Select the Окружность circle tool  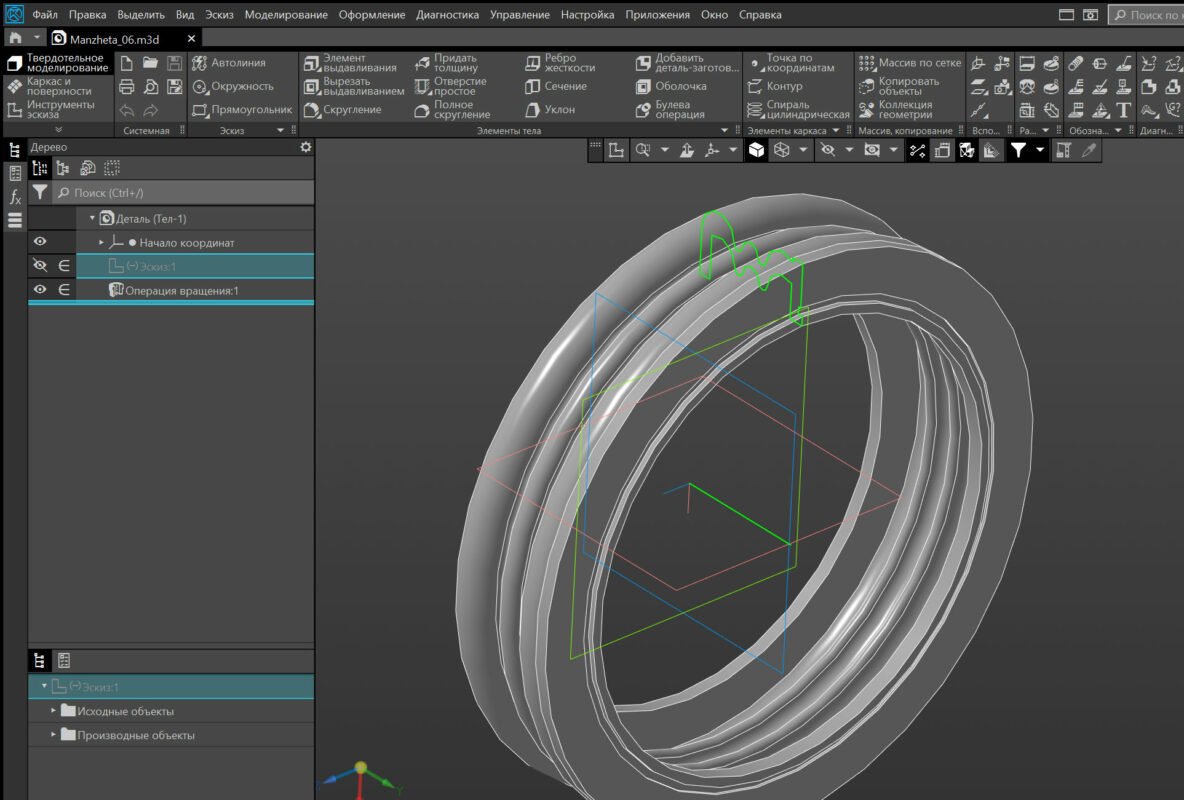[233, 86]
